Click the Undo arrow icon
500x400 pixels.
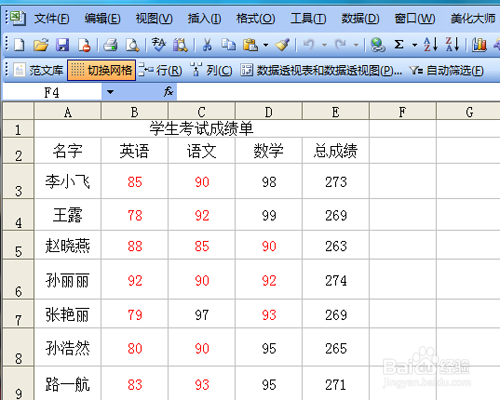point(309,44)
